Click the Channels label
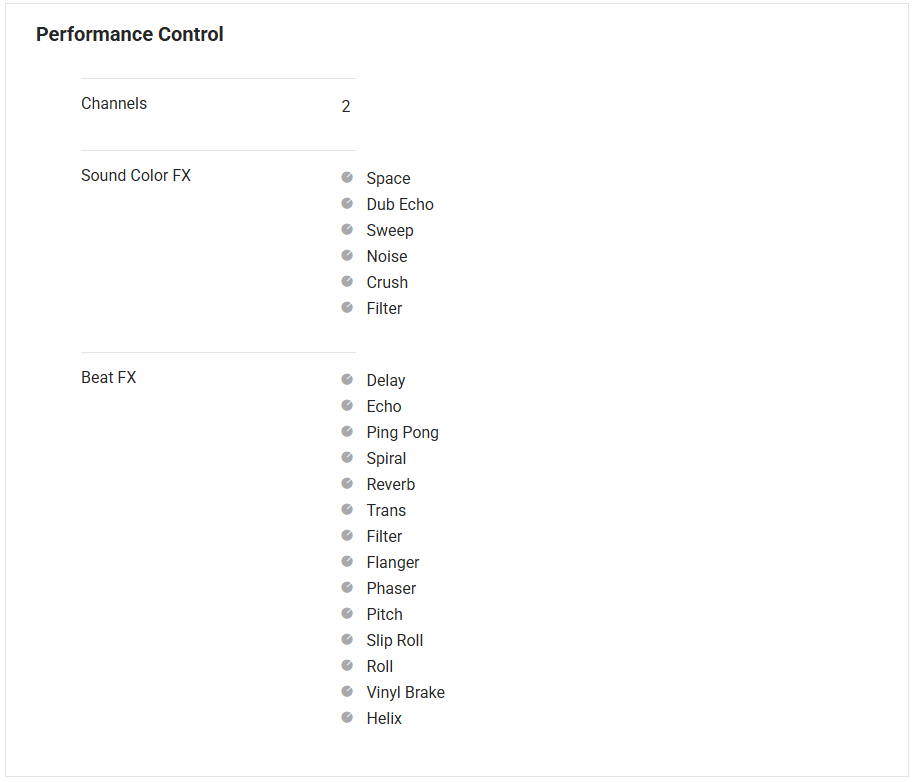Viewport: 913px width, 782px height. [x=114, y=104]
